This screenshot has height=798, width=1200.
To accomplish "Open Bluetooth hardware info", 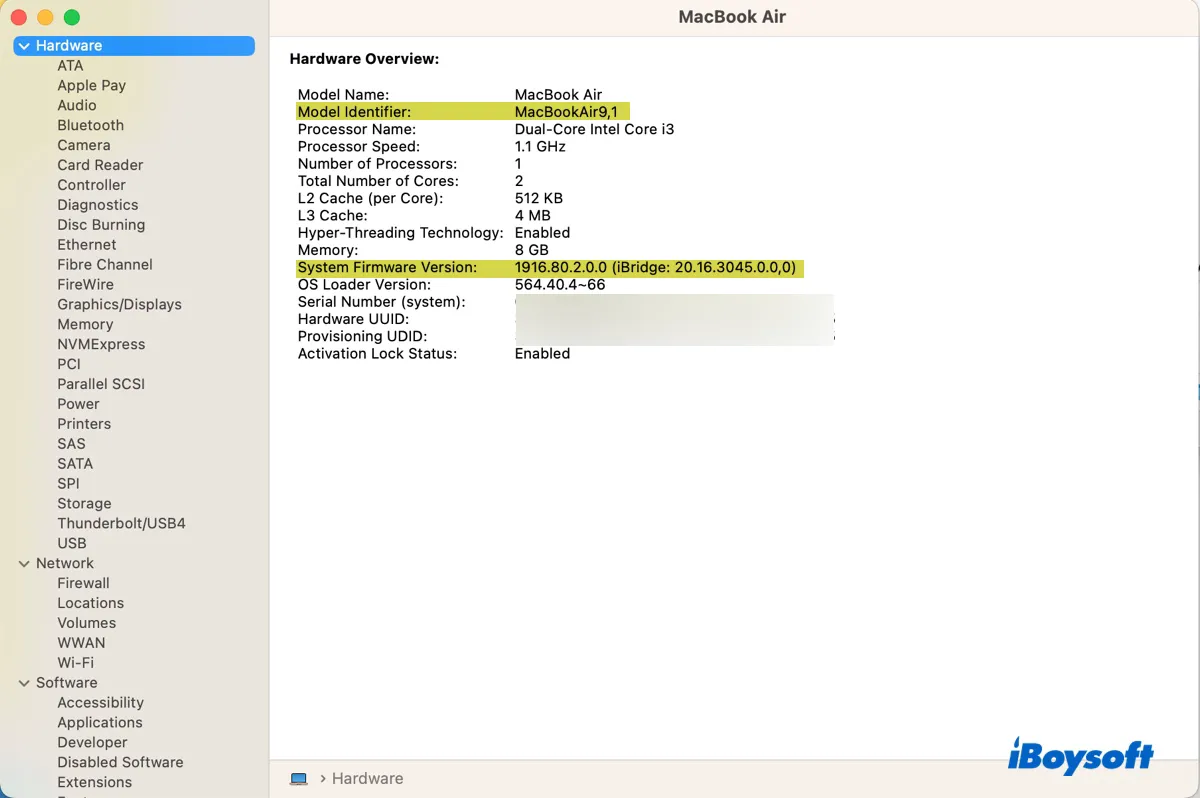I will (x=90, y=126).
